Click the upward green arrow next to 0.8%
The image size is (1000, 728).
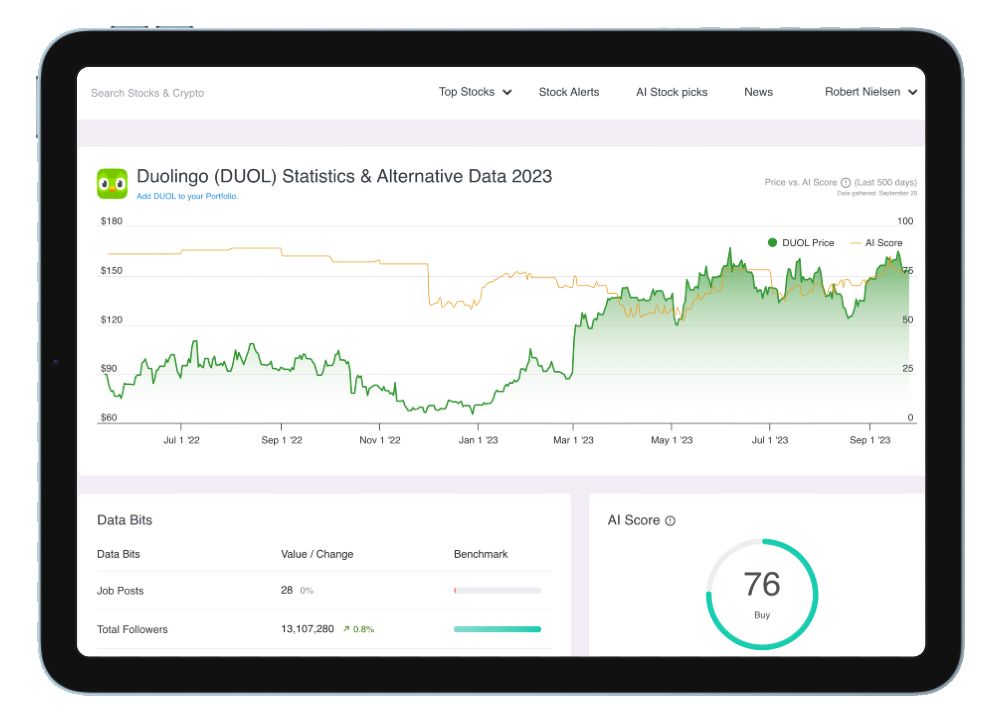click(x=346, y=629)
